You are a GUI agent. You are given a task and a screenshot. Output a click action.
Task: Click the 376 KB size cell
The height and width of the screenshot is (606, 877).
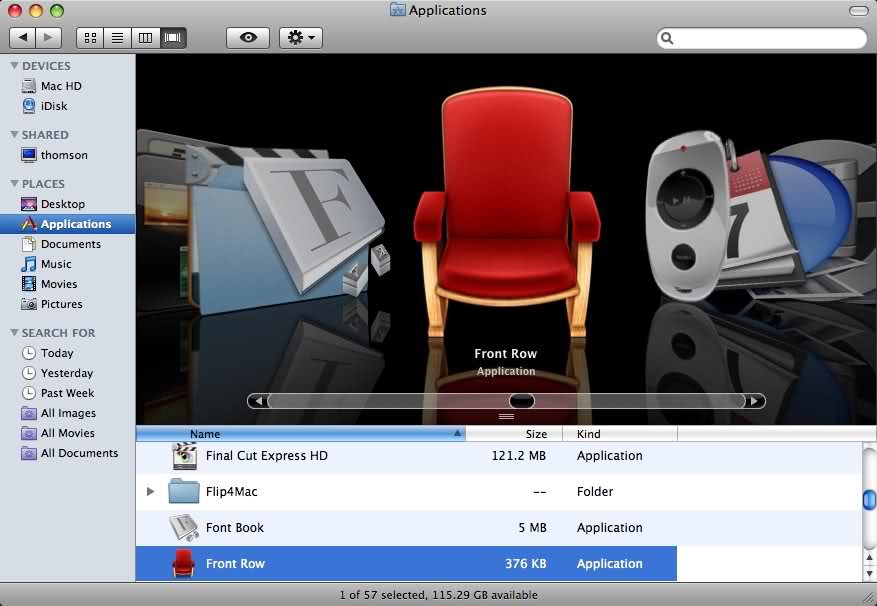pyautogui.click(x=526, y=563)
